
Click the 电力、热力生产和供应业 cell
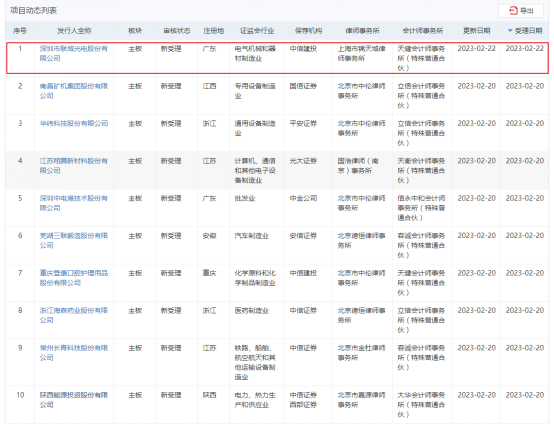point(255,400)
